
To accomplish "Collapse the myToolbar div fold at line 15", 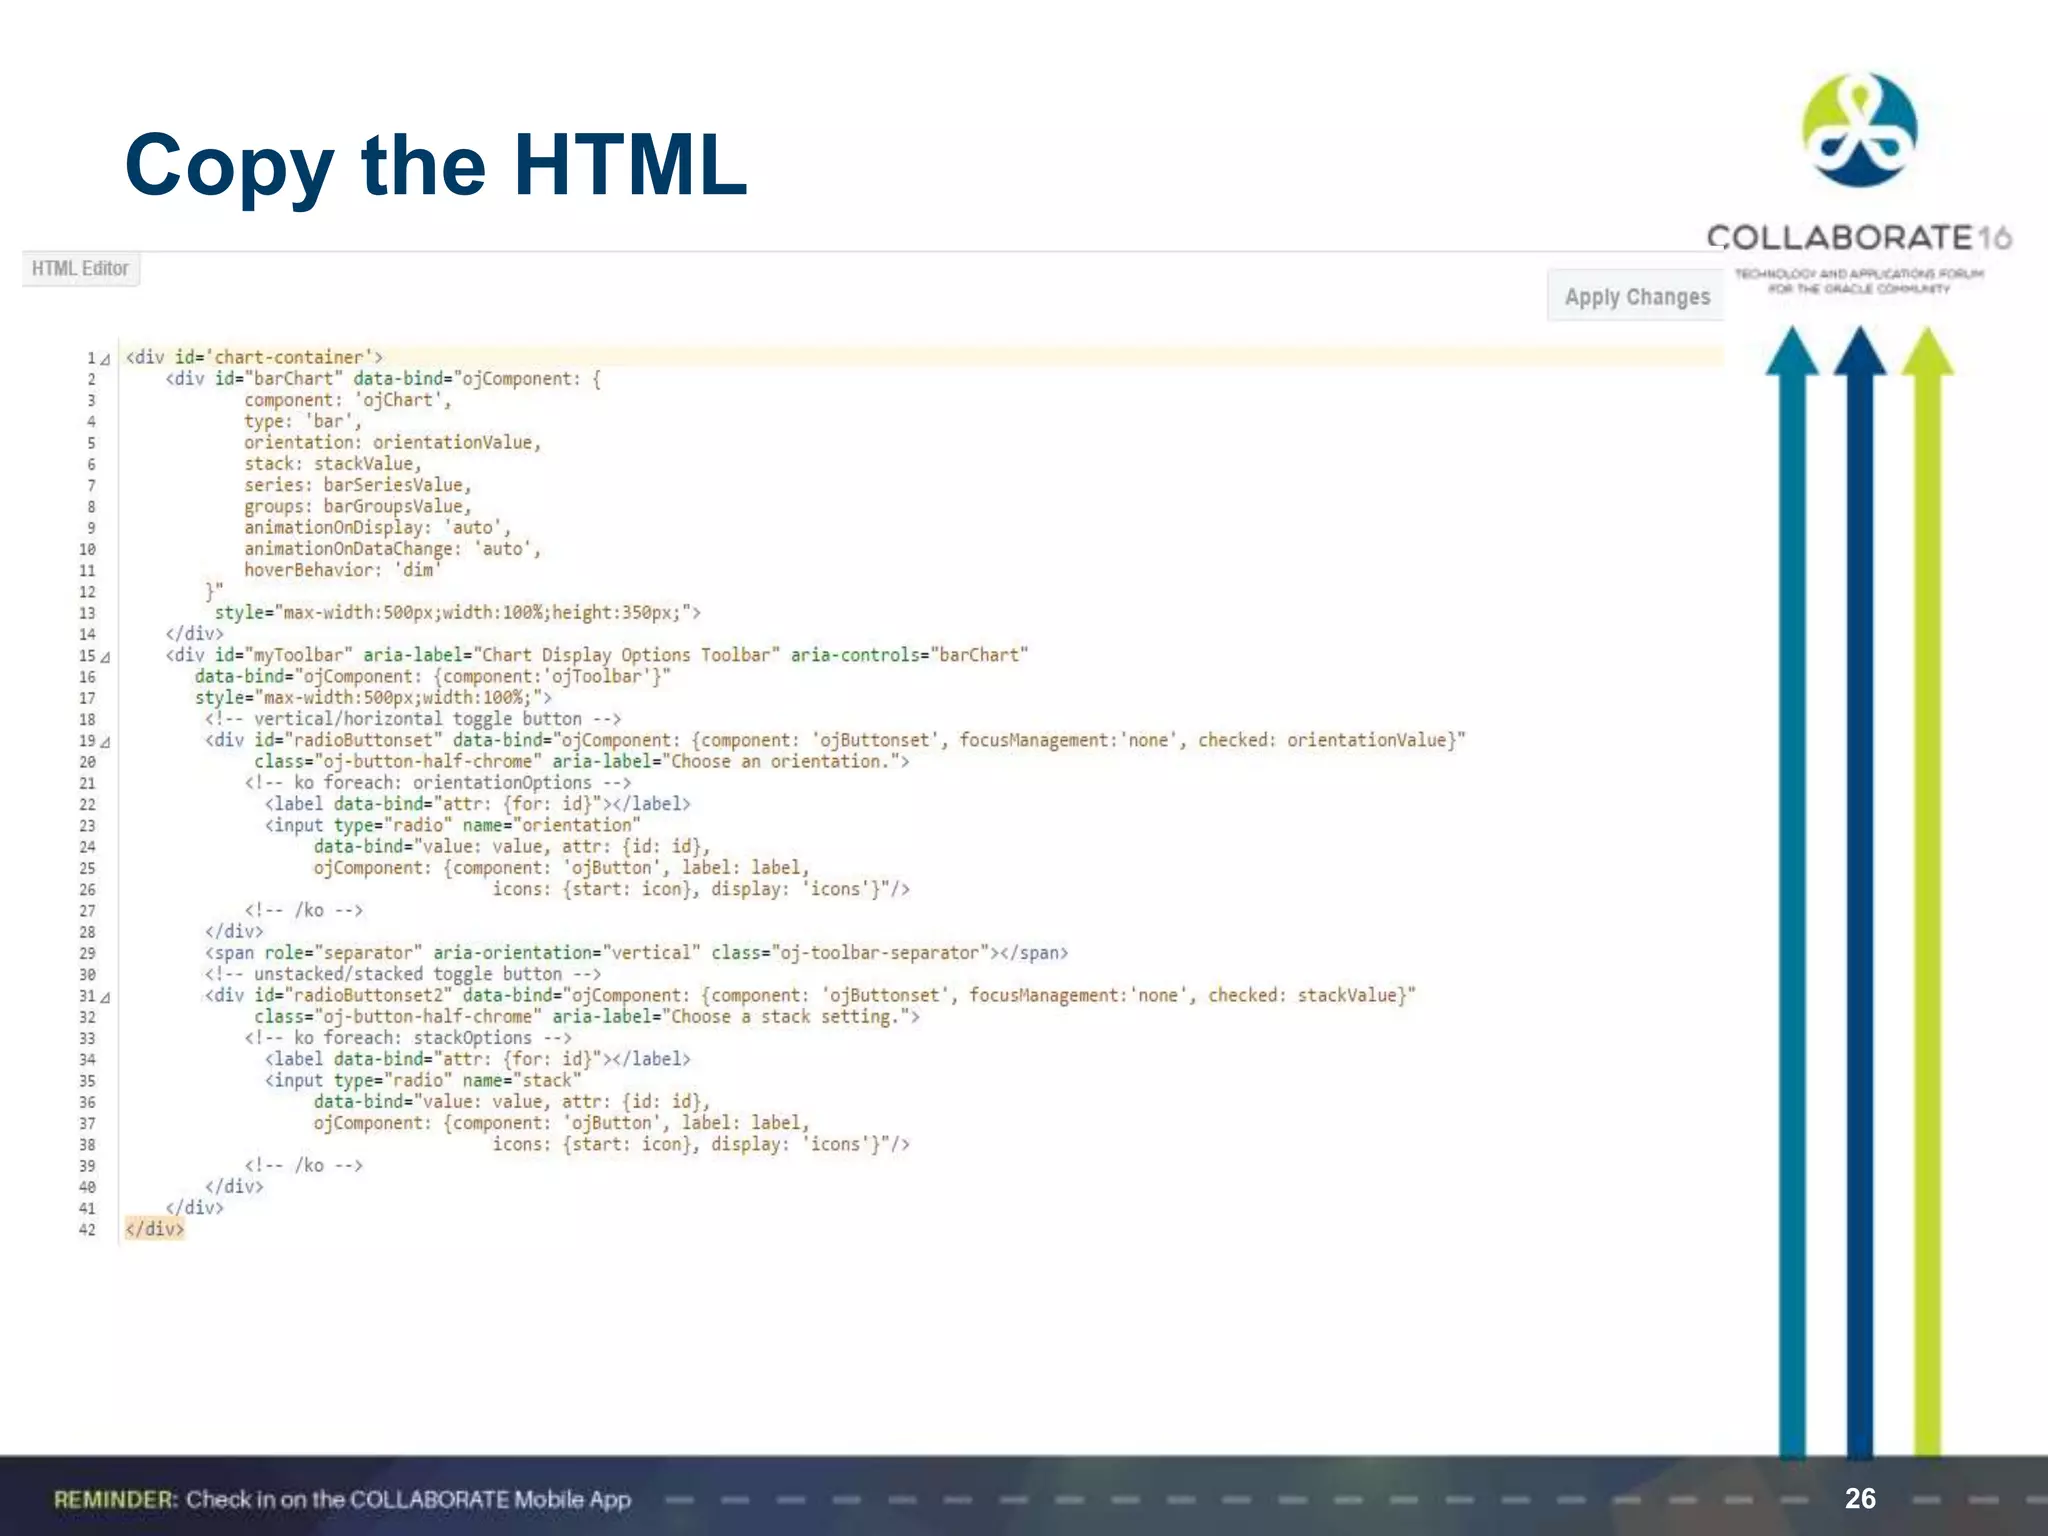I will pos(105,657).
